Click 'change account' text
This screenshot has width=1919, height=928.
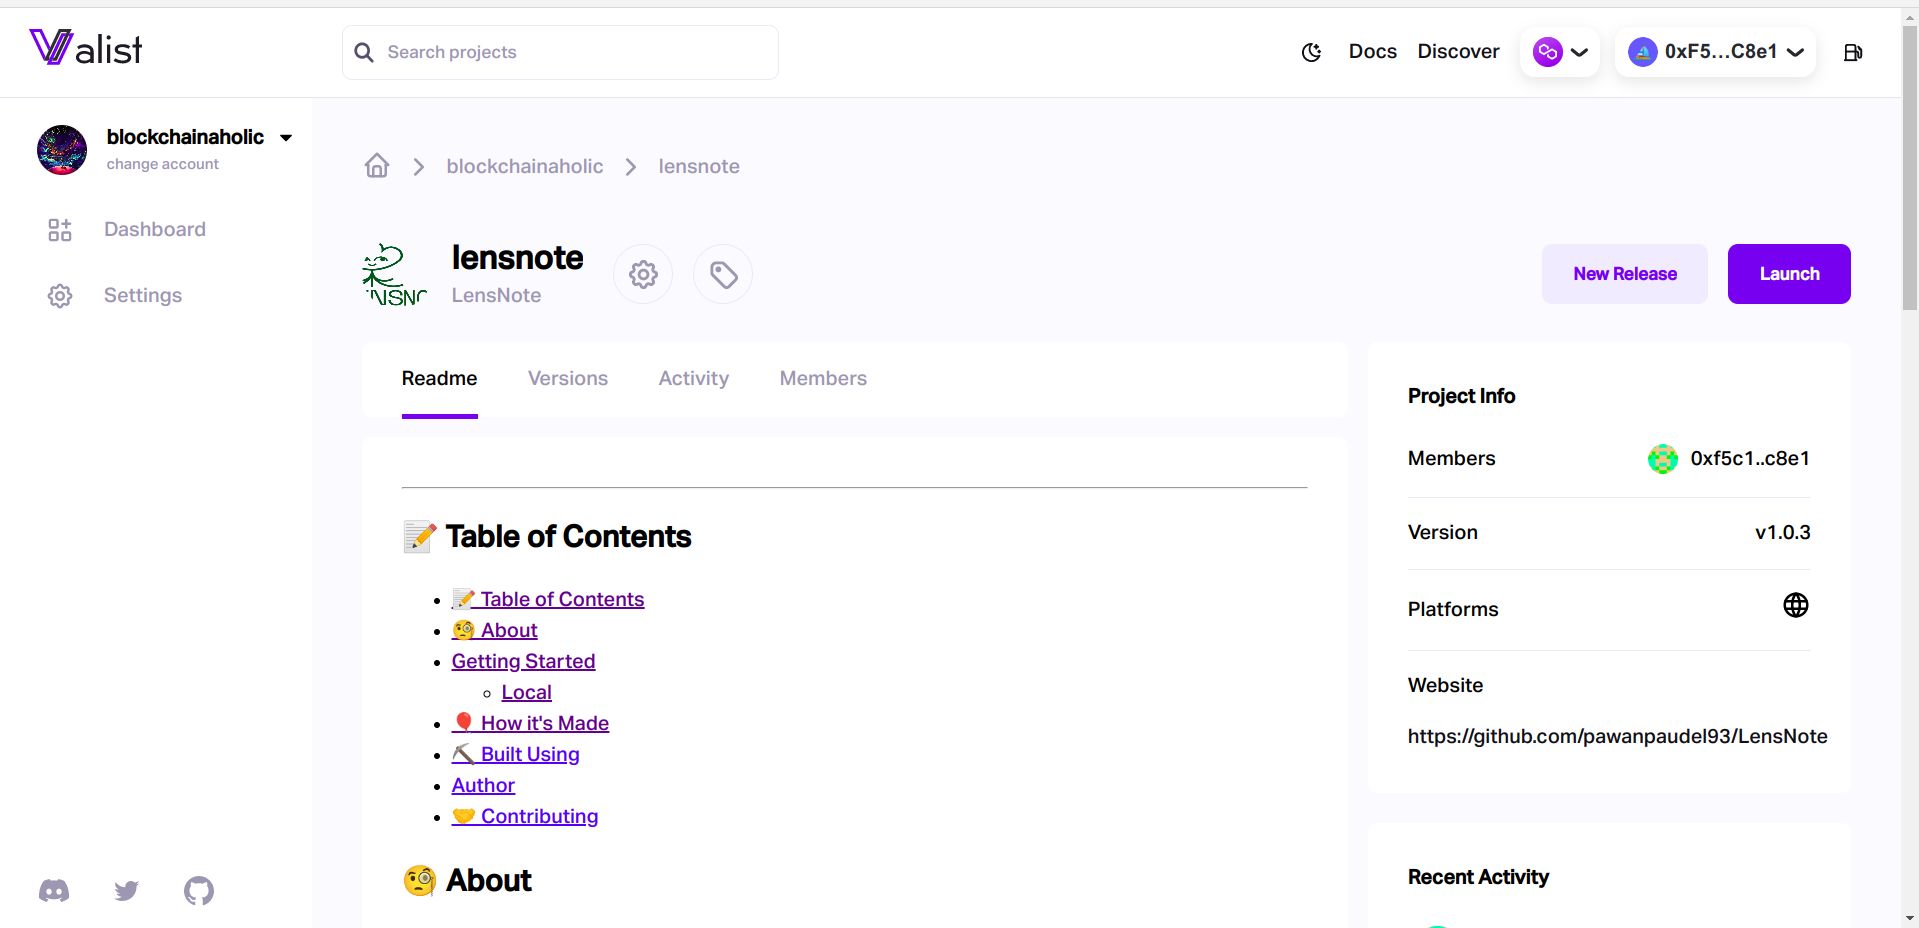[163, 164]
